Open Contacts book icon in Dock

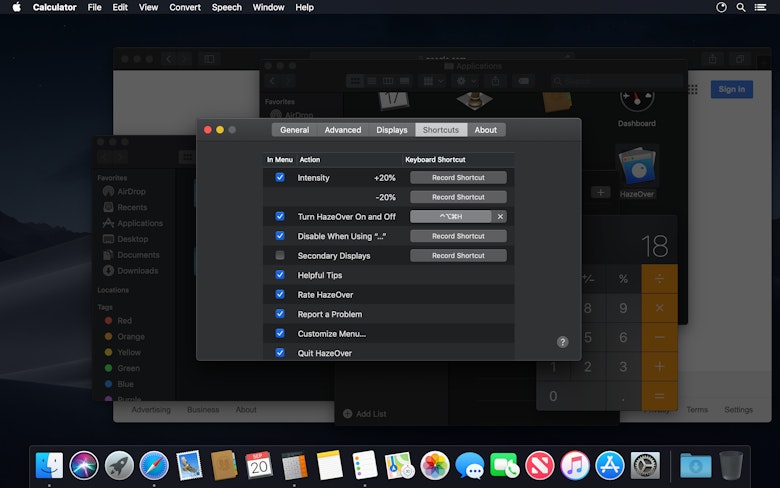pos(224,465)
